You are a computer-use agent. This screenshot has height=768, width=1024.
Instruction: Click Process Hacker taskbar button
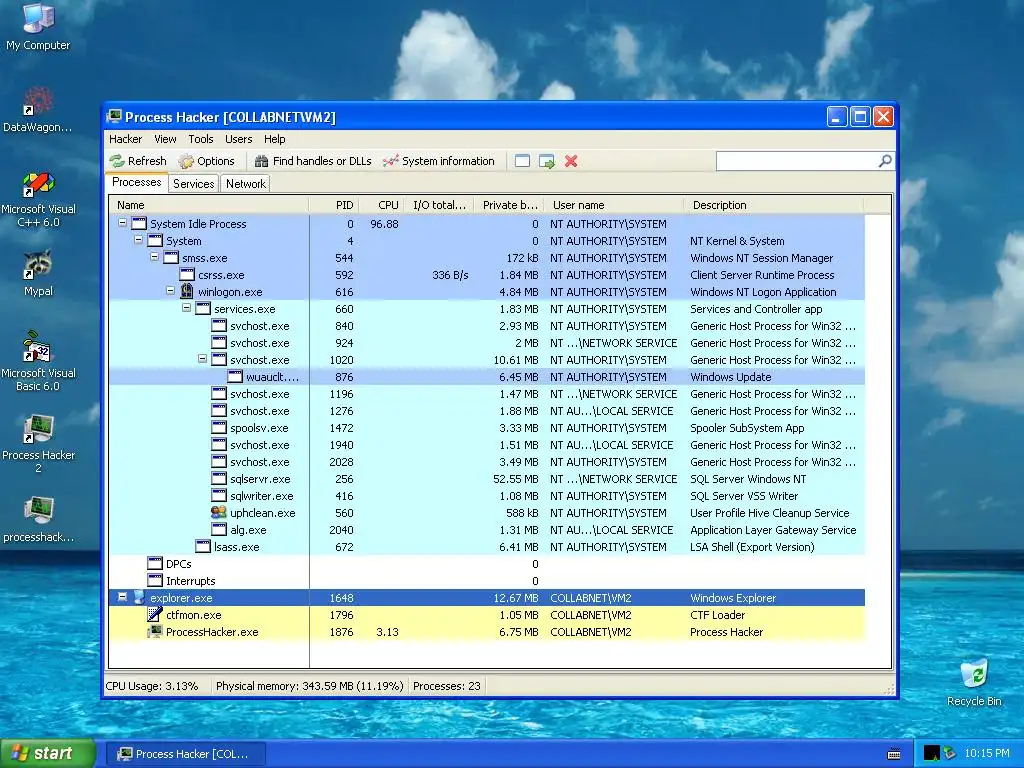point(185,754)
